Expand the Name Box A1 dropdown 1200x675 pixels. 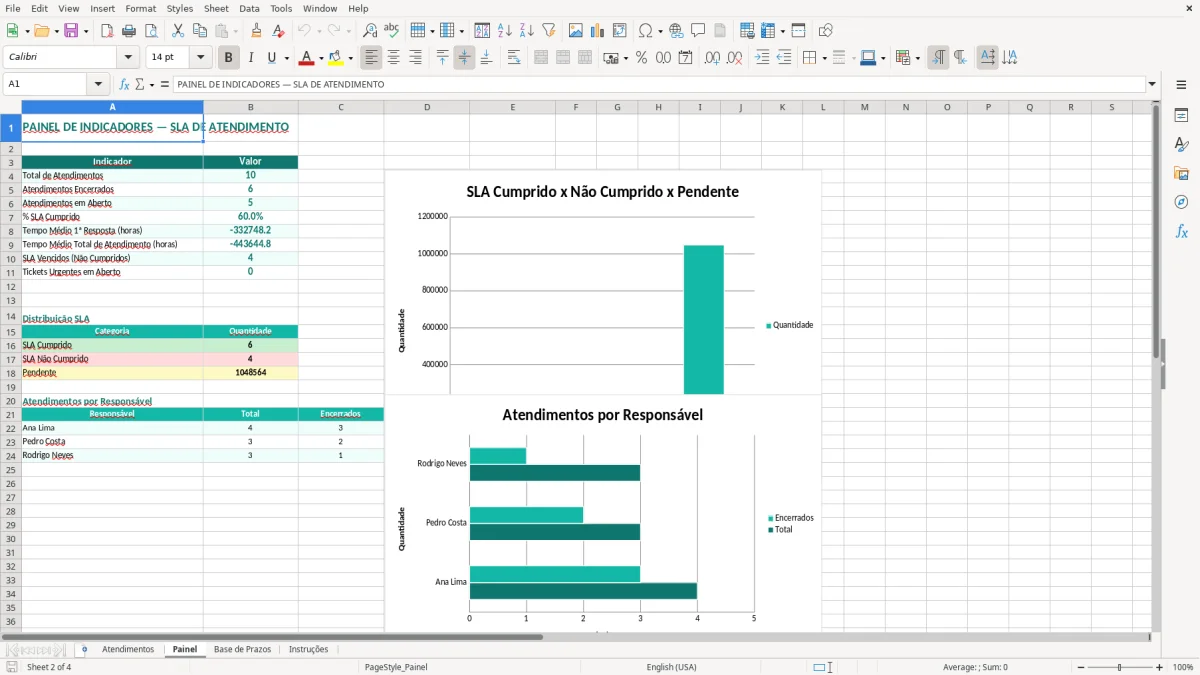[98, 84]
